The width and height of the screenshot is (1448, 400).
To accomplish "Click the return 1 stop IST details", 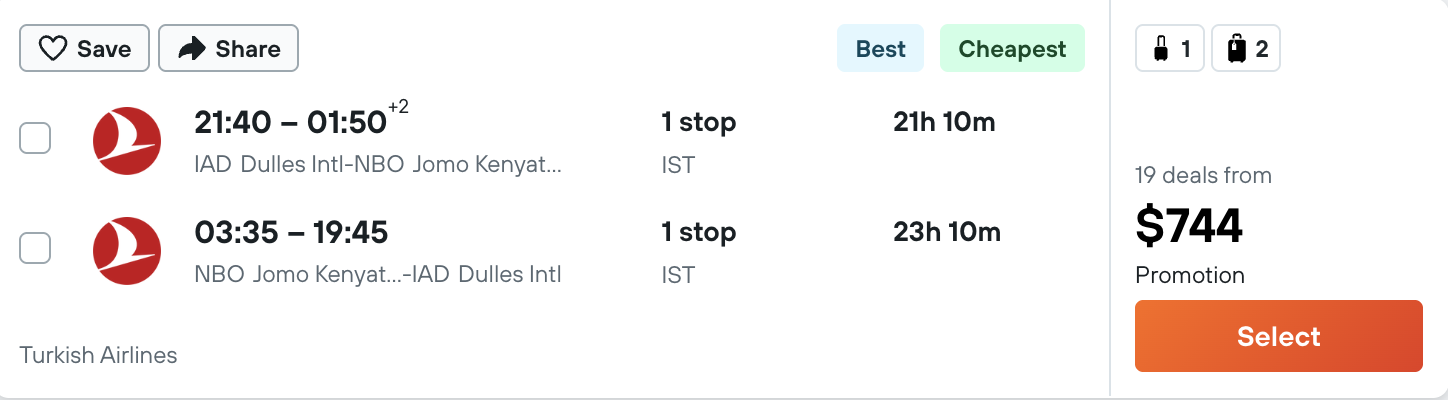I will pyautogui.click(x=698, y=252).
